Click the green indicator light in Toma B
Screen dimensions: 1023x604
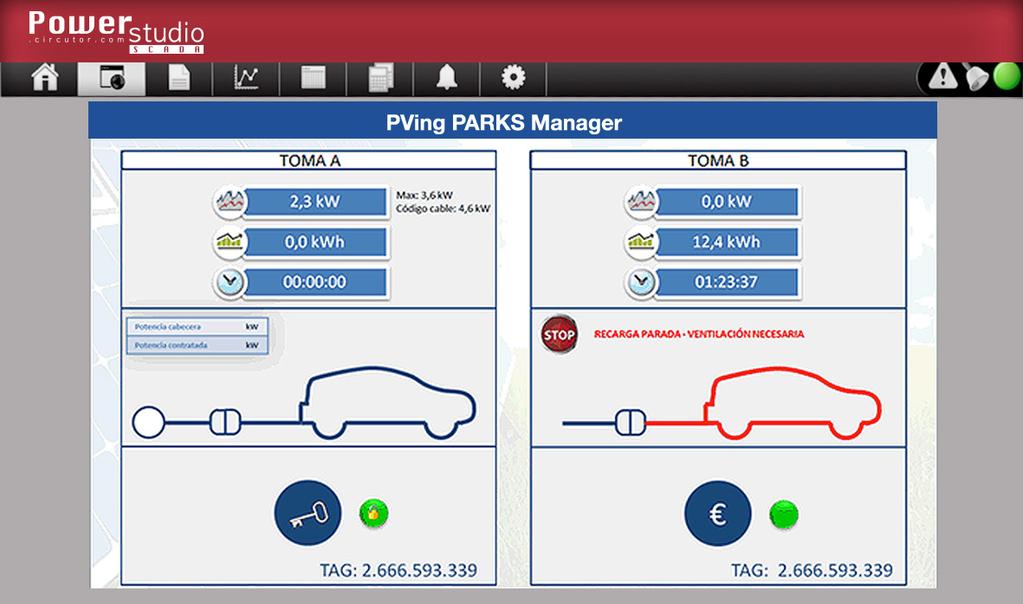(x=784, y=514)
